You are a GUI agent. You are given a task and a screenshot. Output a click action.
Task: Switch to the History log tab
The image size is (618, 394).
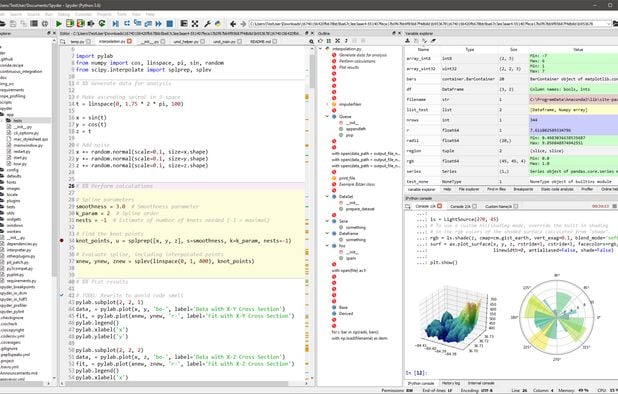point(450,383)
